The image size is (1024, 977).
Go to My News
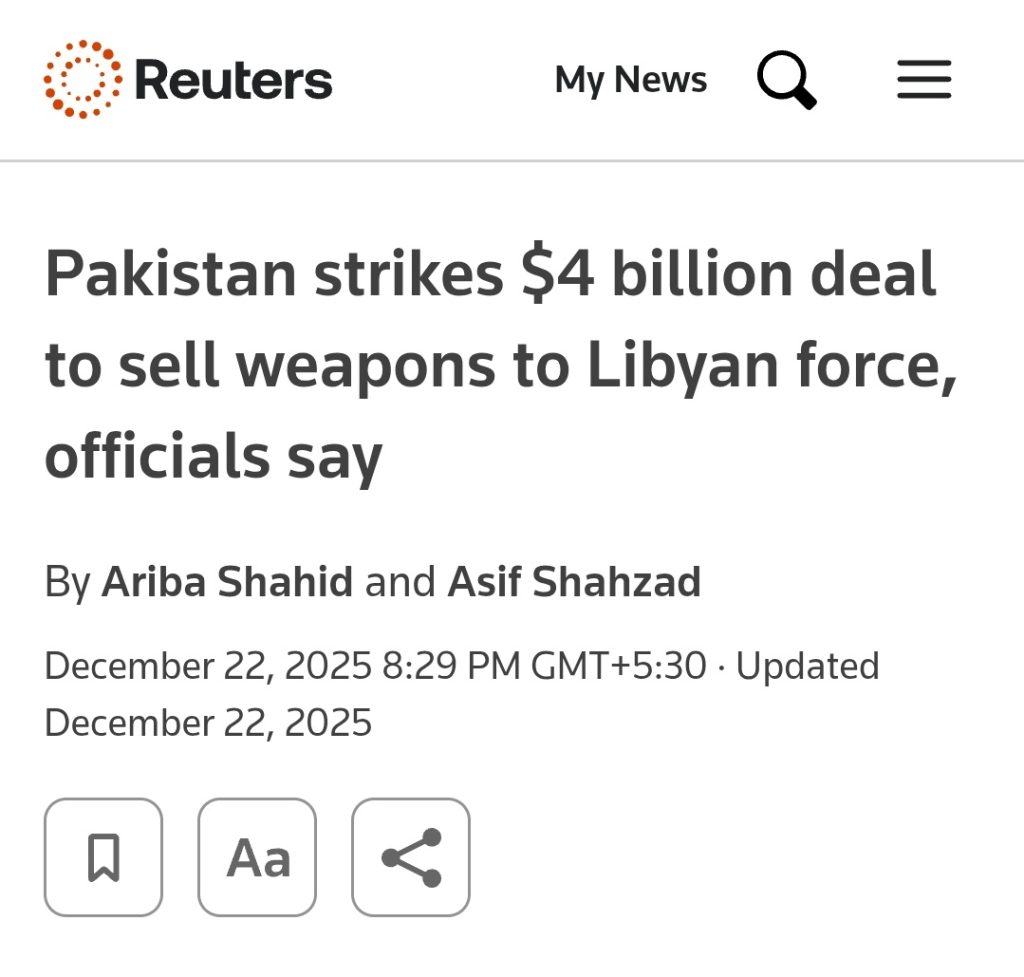click(x=630, y=80)
